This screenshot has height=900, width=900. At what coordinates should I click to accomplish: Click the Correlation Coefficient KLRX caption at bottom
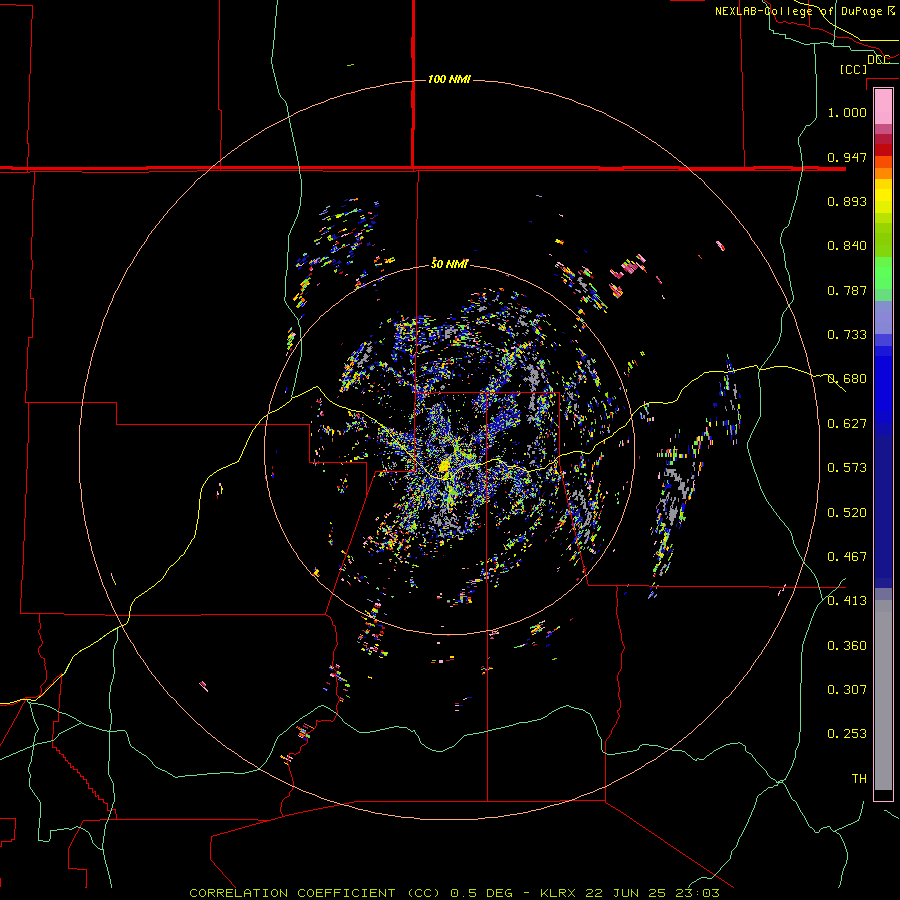pyautogui.click(x=454, y=893)
